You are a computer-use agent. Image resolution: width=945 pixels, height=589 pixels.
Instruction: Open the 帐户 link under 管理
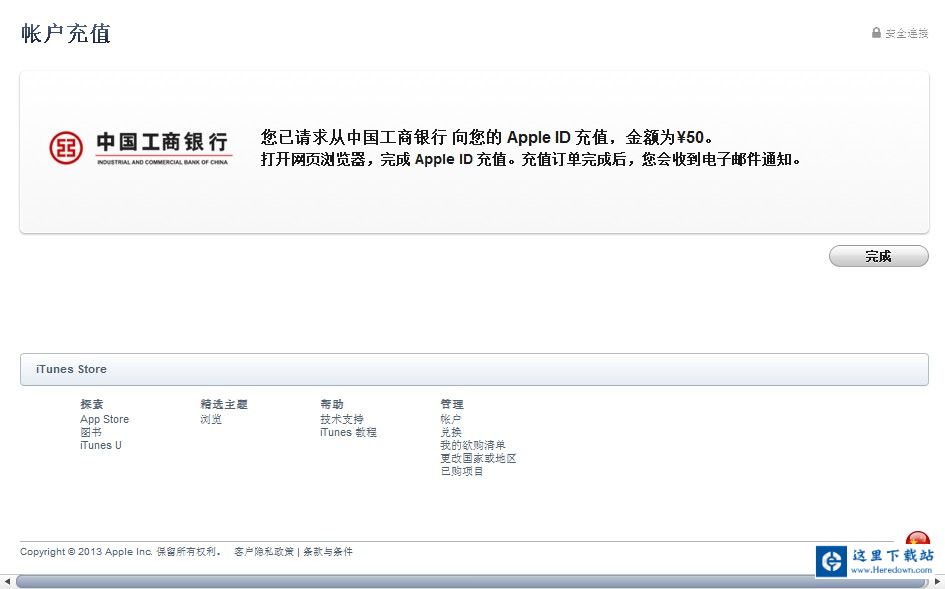451,419
